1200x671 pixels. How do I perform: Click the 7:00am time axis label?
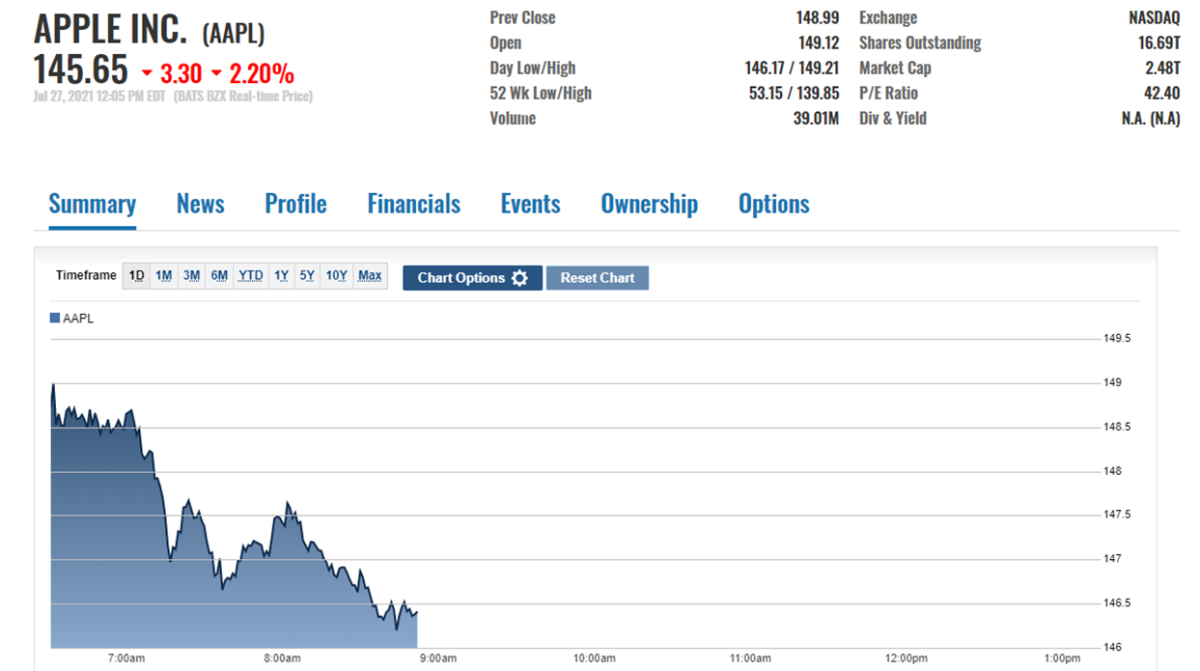coord(126,658)
